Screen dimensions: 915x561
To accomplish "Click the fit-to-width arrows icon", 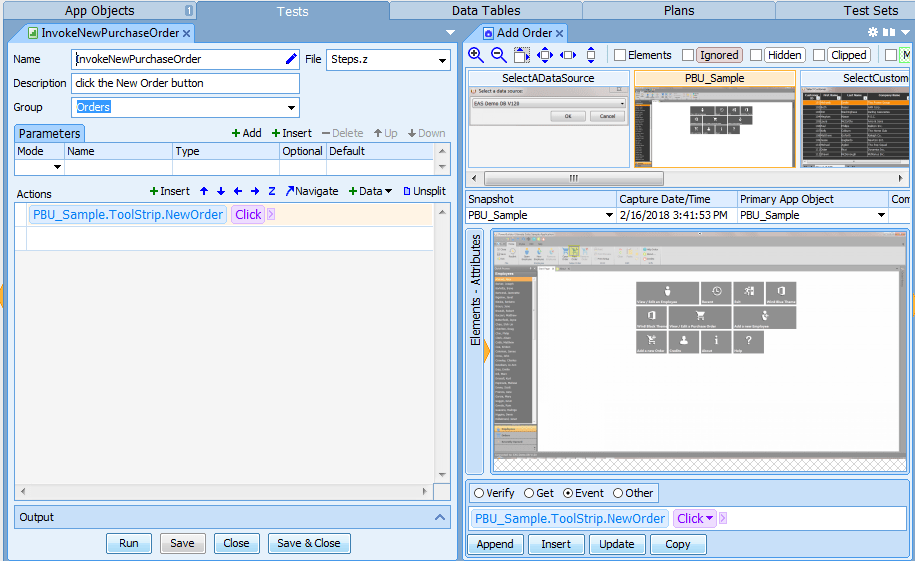I will 568,55.
